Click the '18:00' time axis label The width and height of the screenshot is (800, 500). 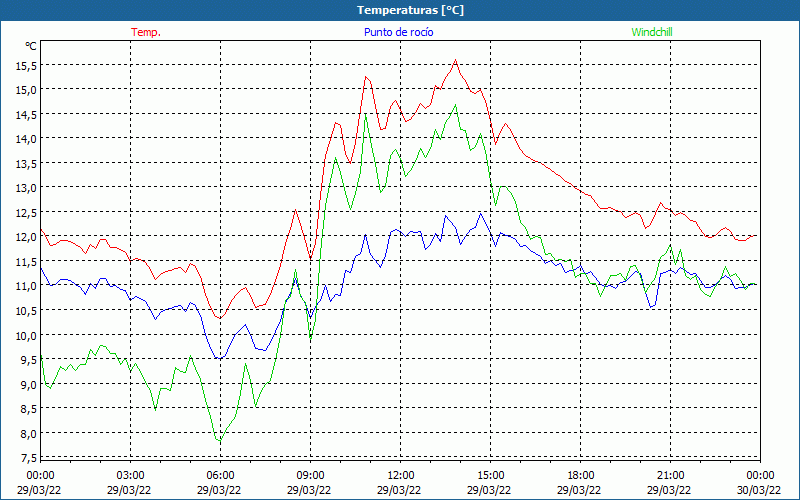[x=581, y=476]
